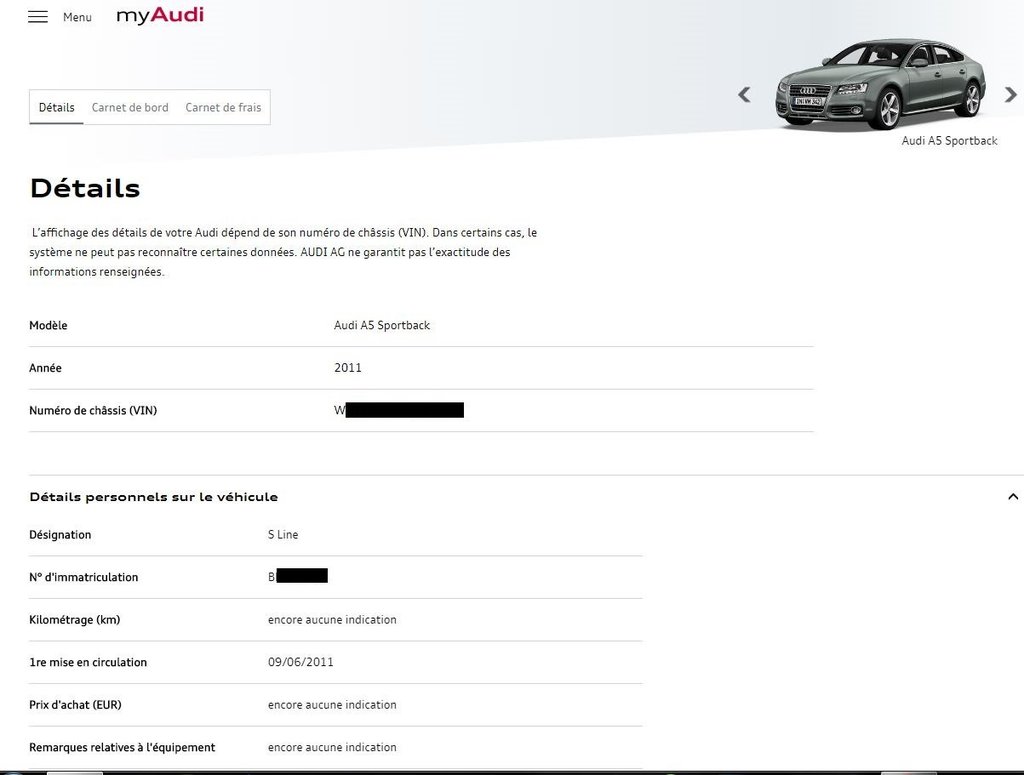Switch to the Carnet de bord tab

(x=130, y=108)
